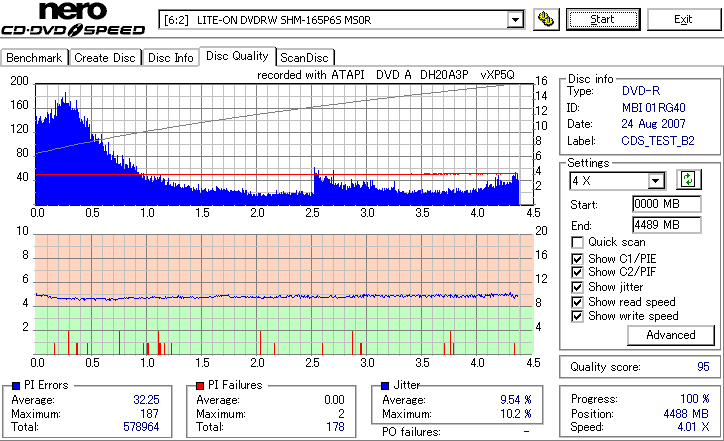The width and height of the screenshot is (724, 441).
Task: Toggle Show write speed checkbox
Action: point(577,316)
